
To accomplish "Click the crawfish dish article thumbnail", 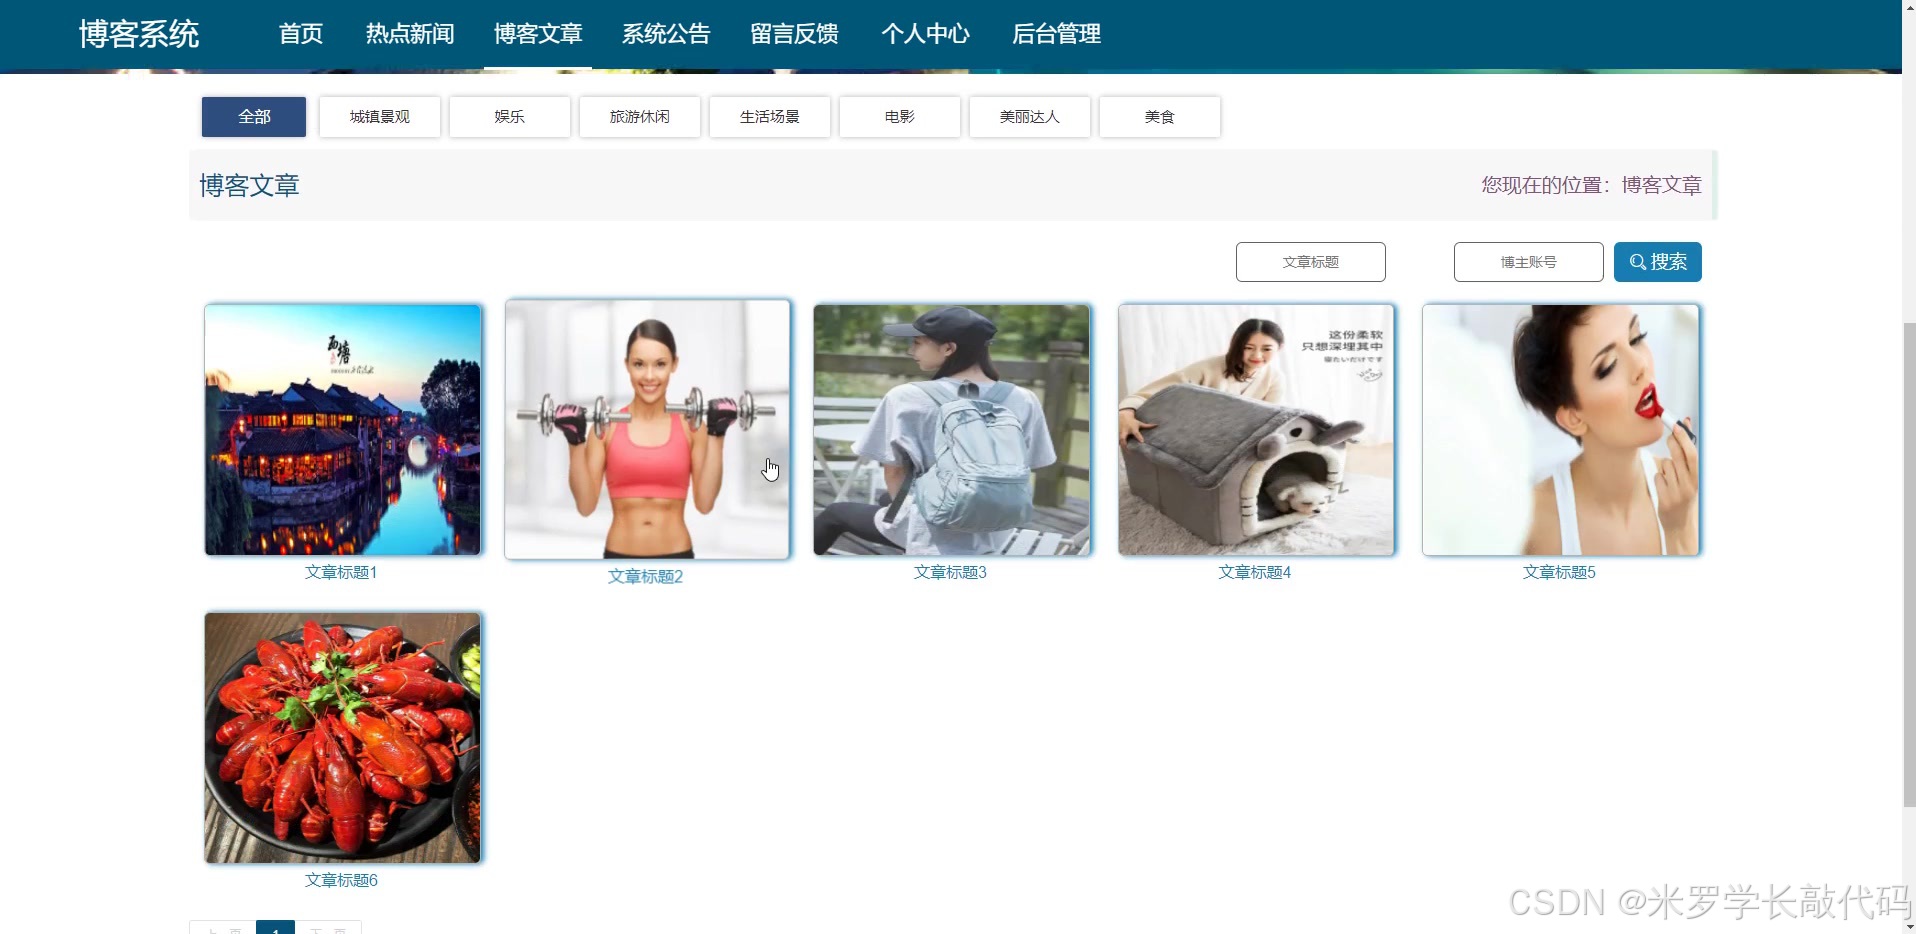I will 341,738.
